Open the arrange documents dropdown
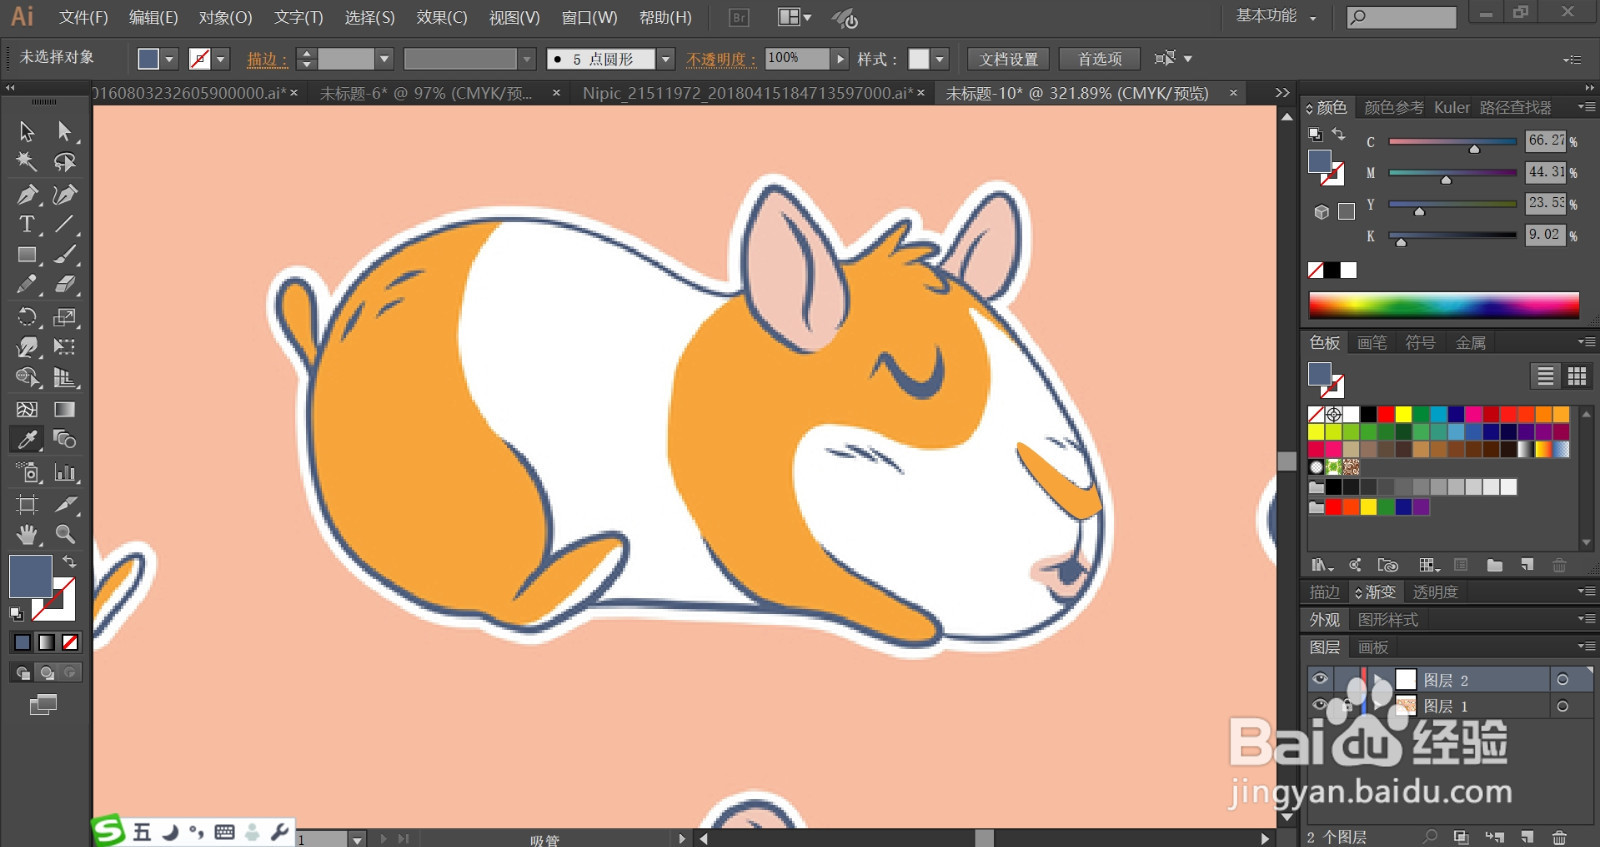Image resolution: width=1600 pixels, height=847 pixels. tap(795, 17)
